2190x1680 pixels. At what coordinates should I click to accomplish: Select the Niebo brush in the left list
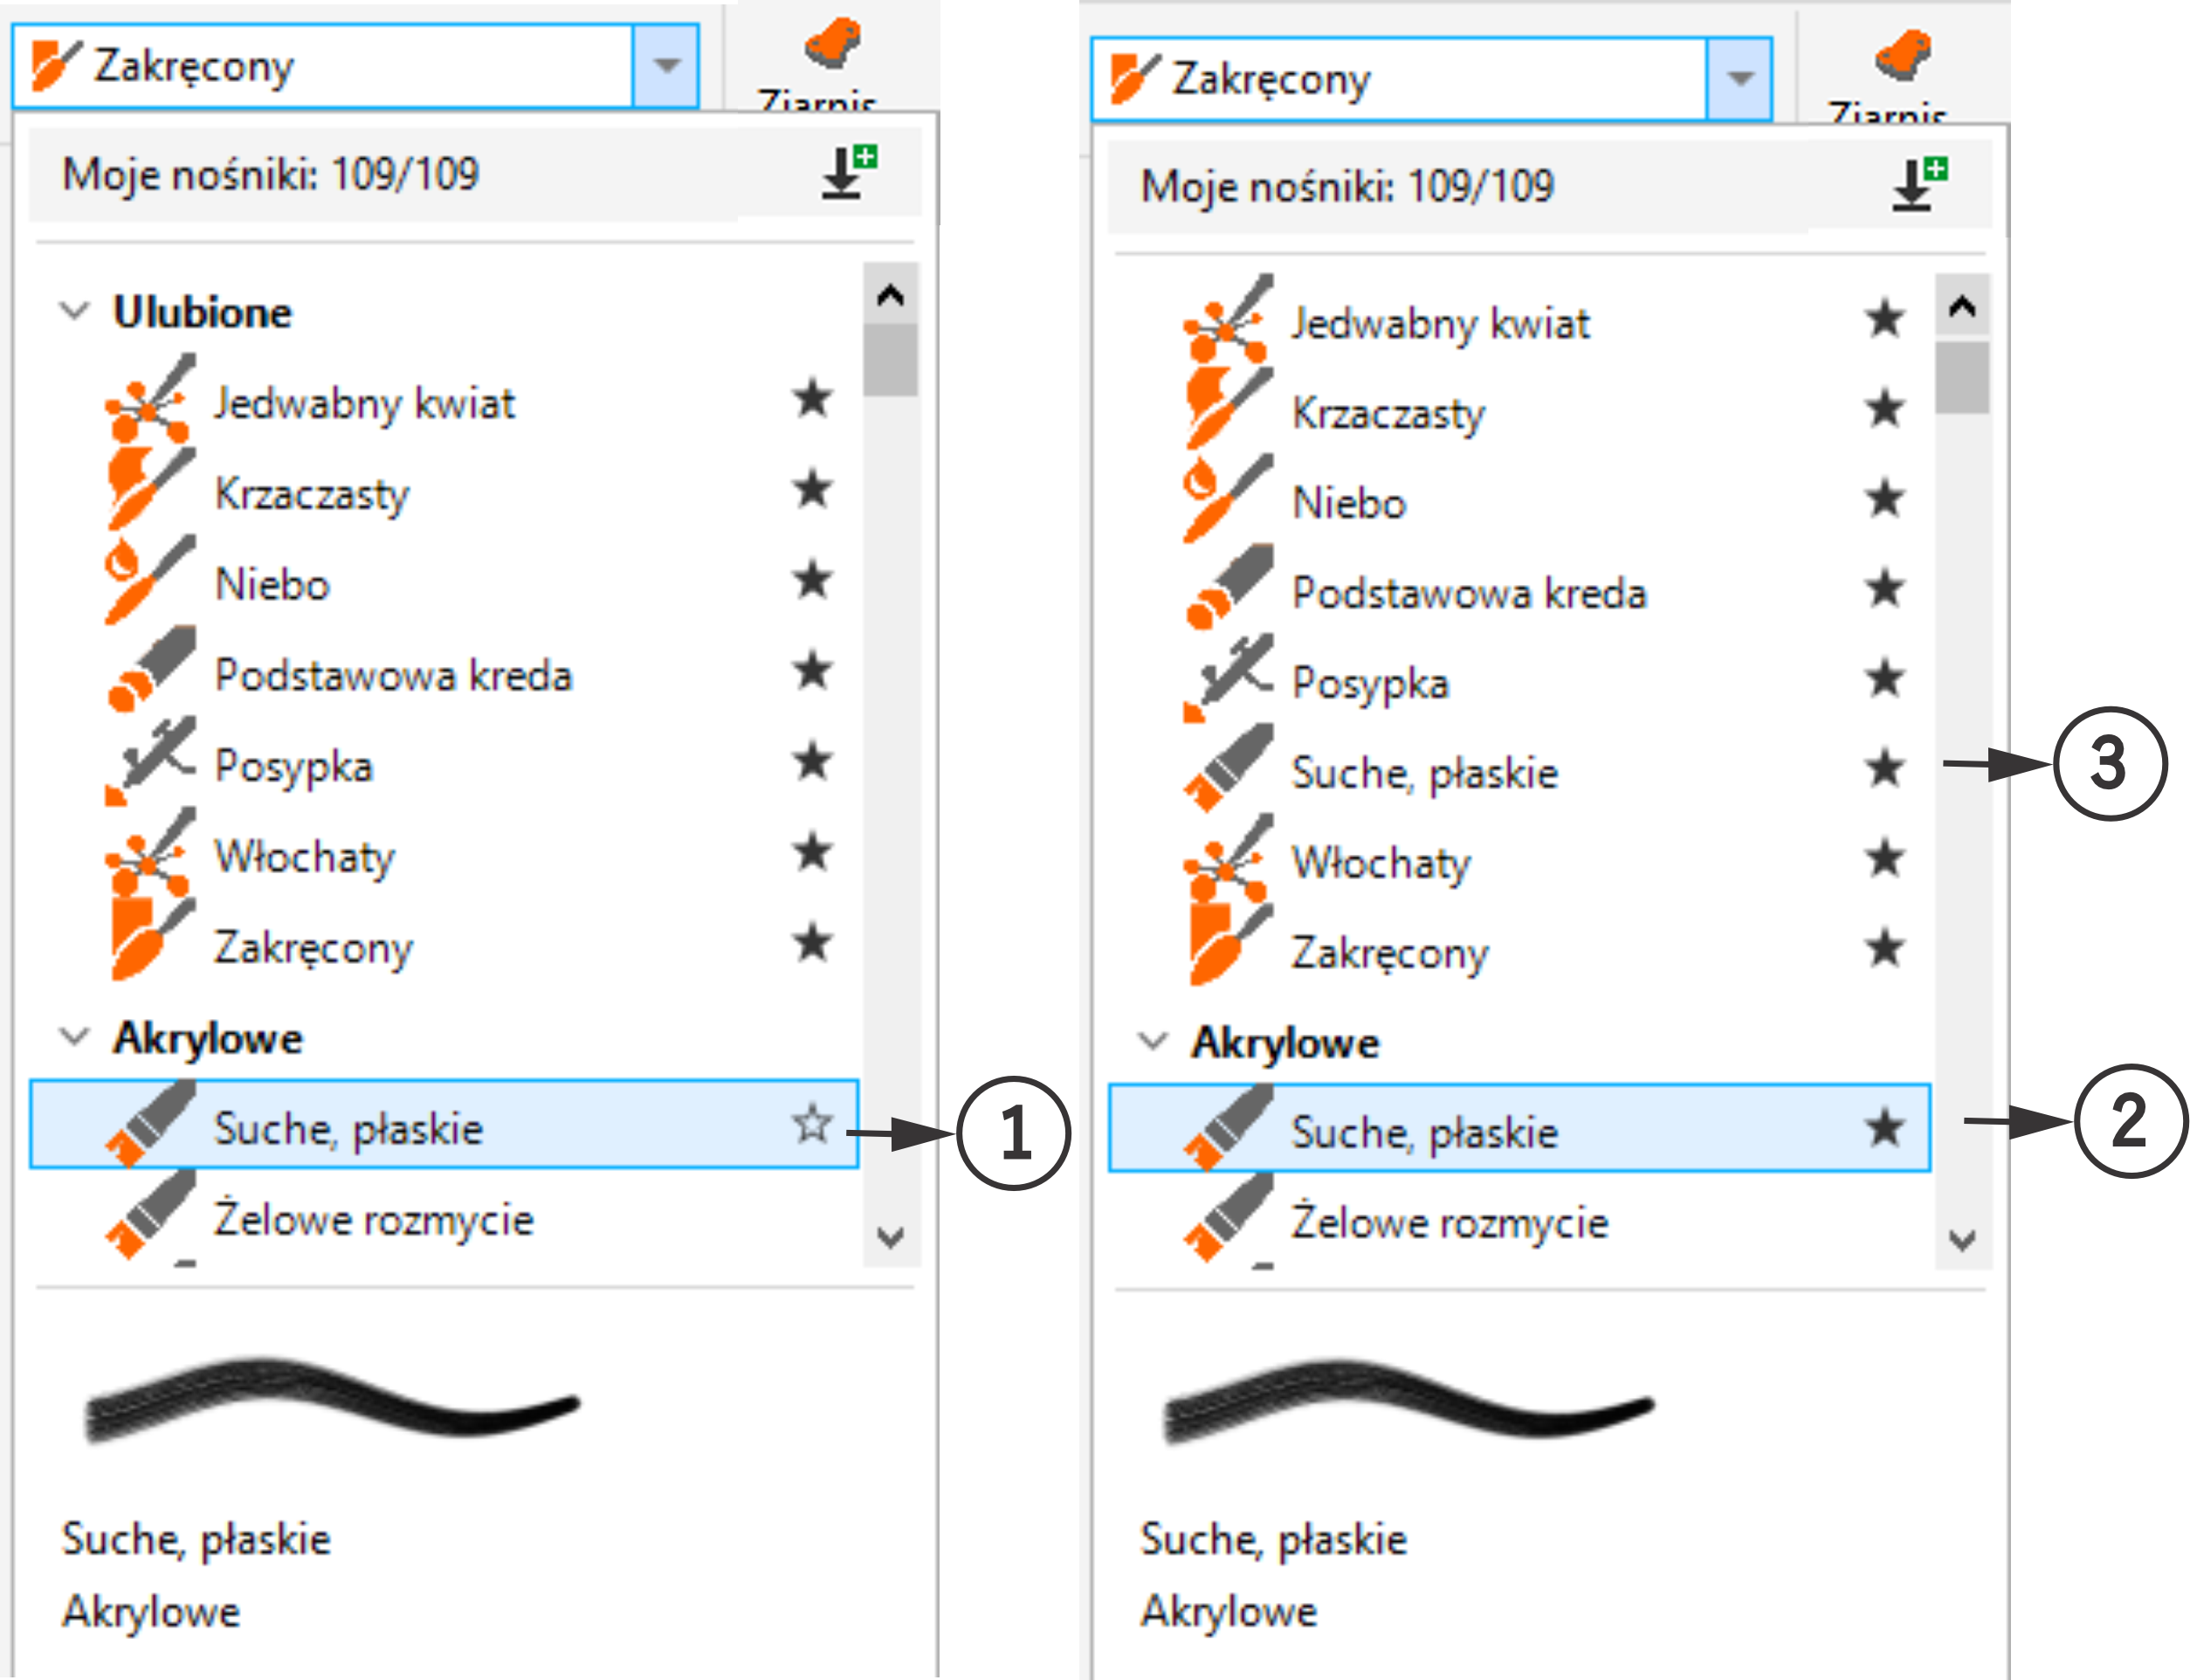point(272,584)
